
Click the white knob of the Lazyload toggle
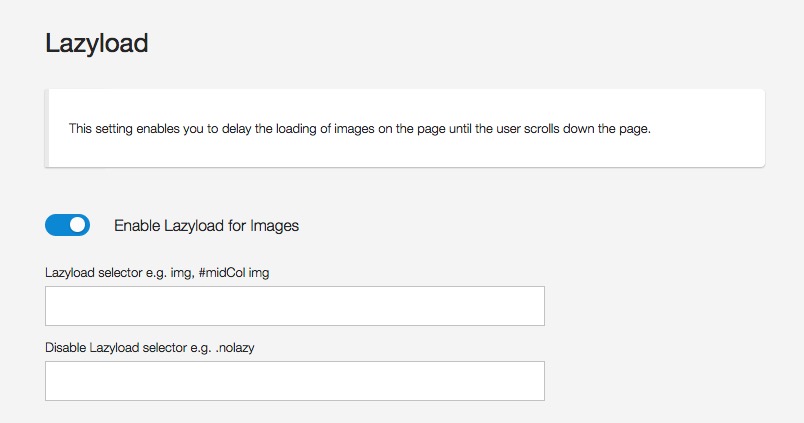(x=78, y=226)
